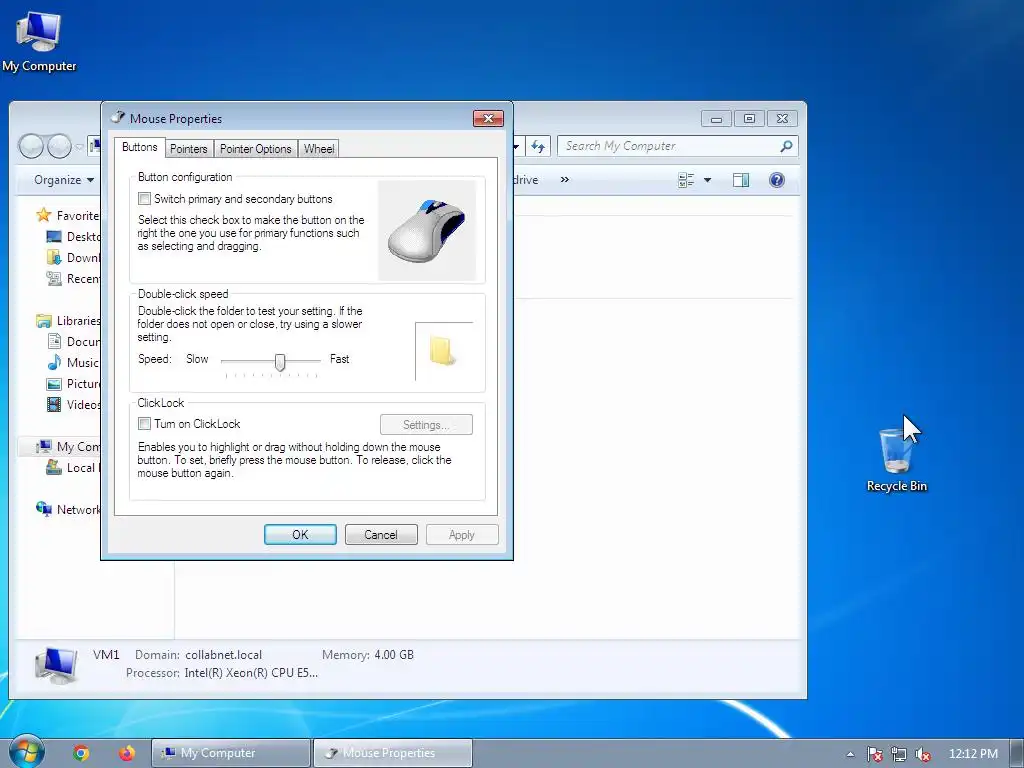This screenshot has height=768, width=1024.
Task: Click the Explorer help question mark icon
Action: pyautogui.click(x=776, y=180)
